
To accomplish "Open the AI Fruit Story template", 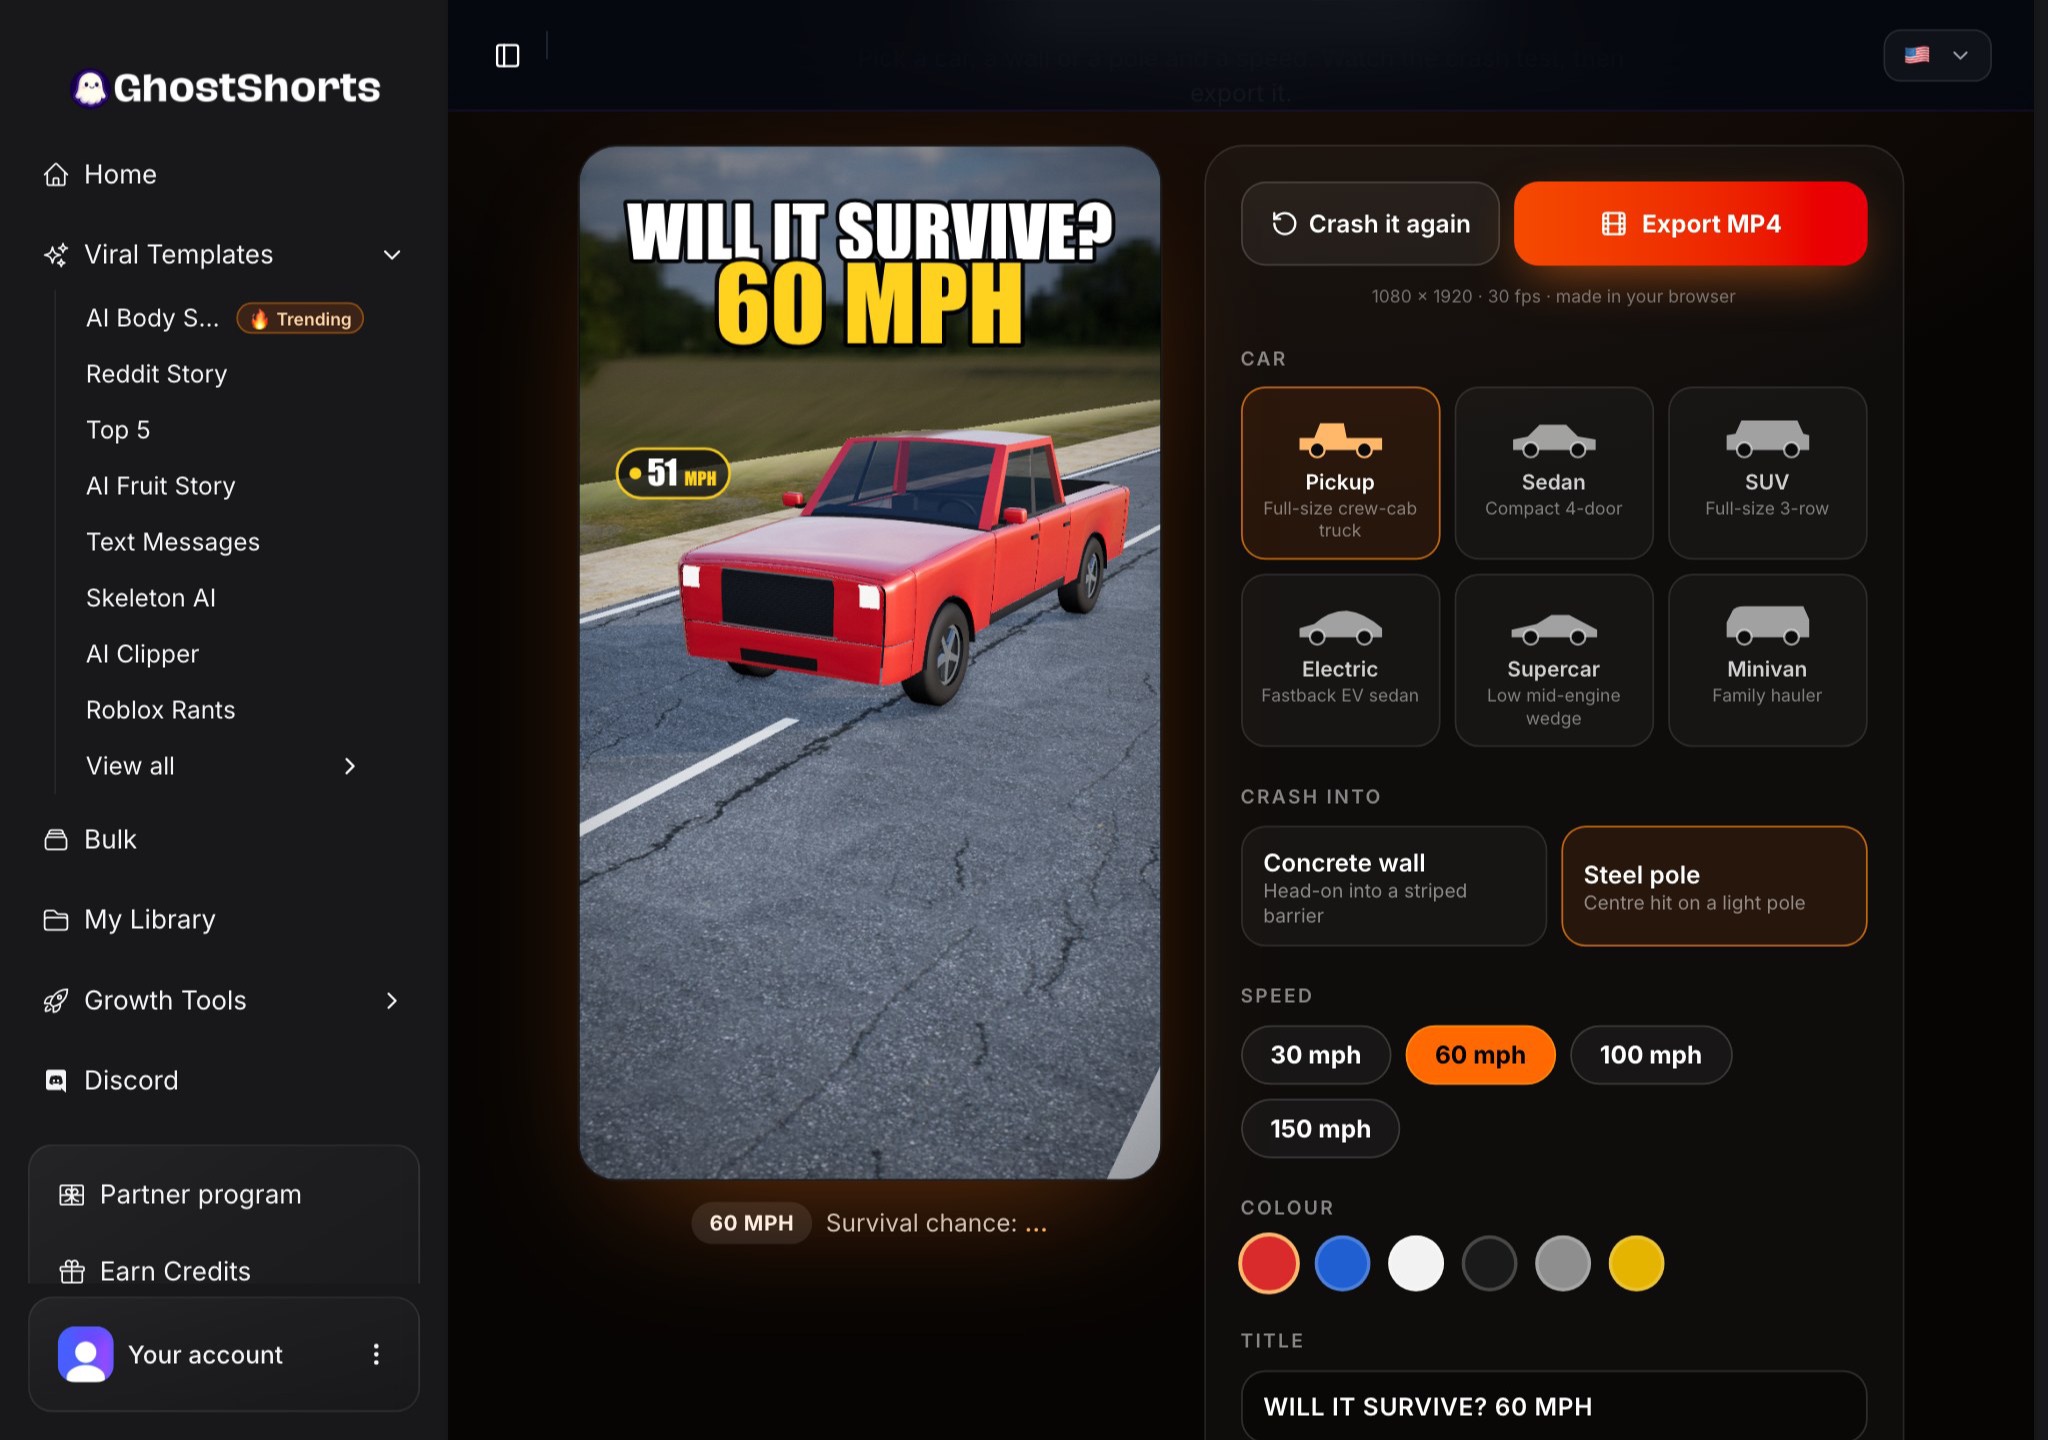I will [x=161, y=486].
